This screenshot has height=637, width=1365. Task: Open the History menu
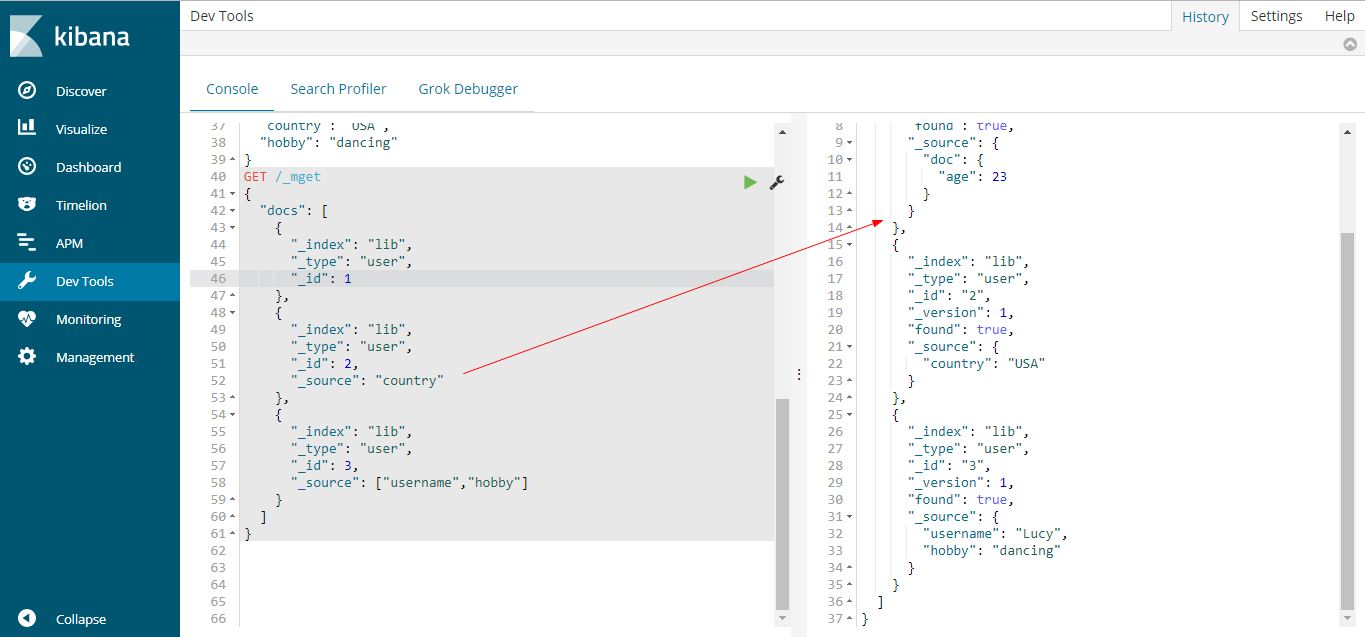[x=1205, y=16]
